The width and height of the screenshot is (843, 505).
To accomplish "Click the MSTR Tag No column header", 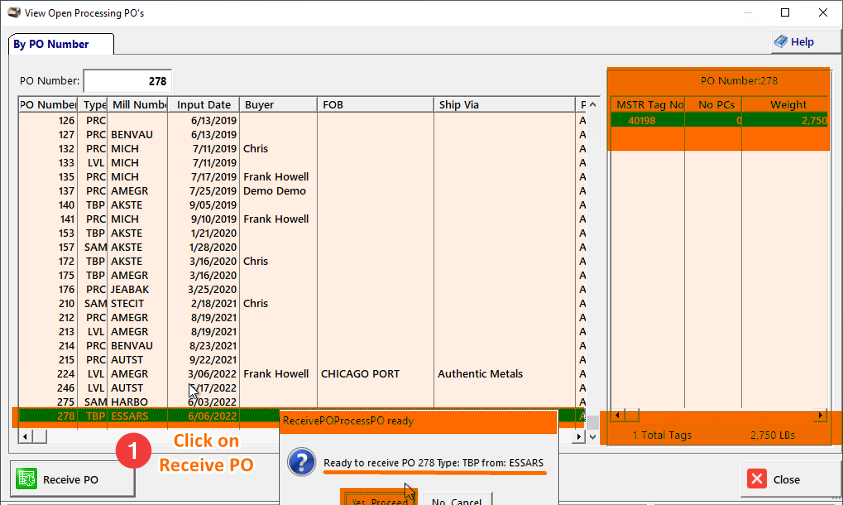I will coord(648,104).
